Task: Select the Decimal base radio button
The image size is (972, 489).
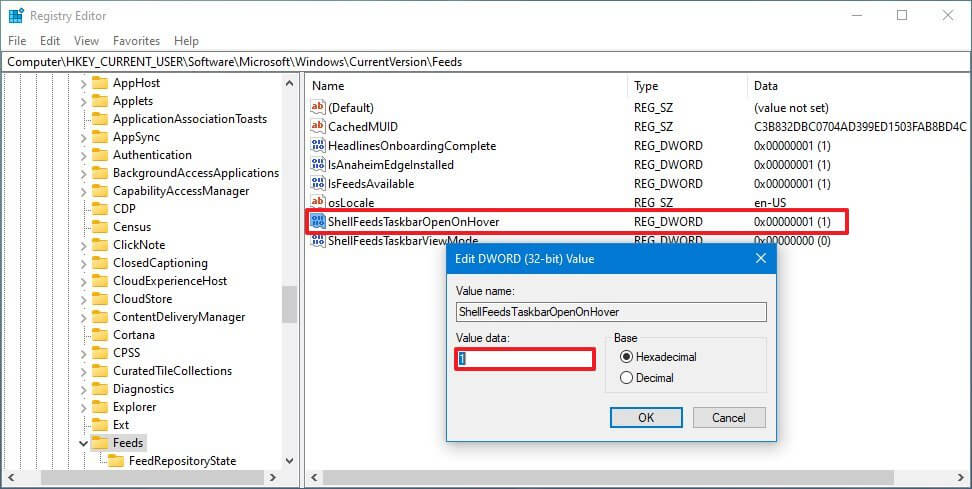Action: pyautogui.click(x=626, y=377)
